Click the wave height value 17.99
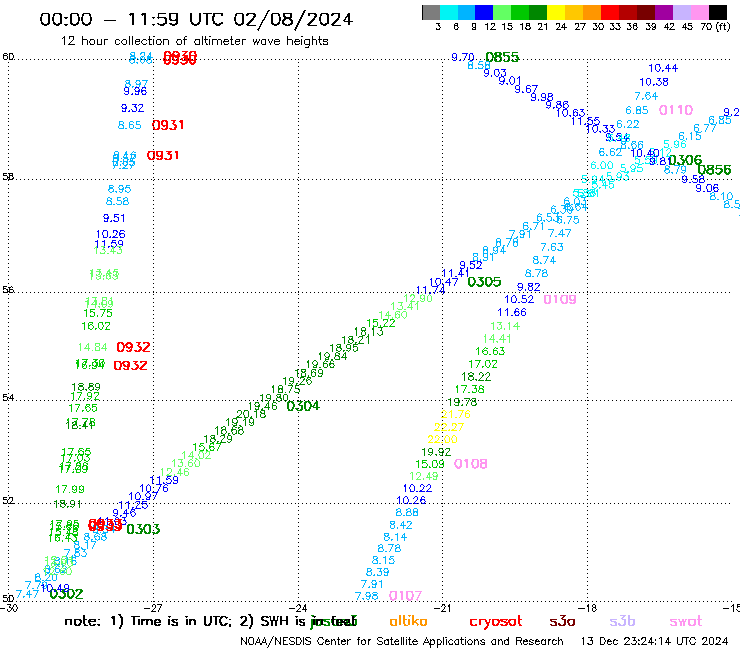The height and width of the screenshot is (650, 740). (70, 489)
